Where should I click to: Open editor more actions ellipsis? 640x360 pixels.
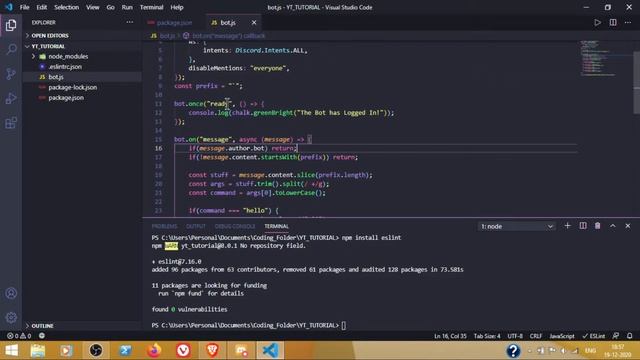[x=628, y=22]
